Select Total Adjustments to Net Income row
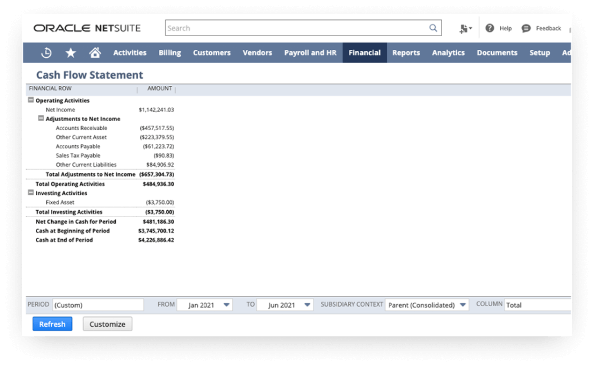The image size is (594, 367). [91, 174]
